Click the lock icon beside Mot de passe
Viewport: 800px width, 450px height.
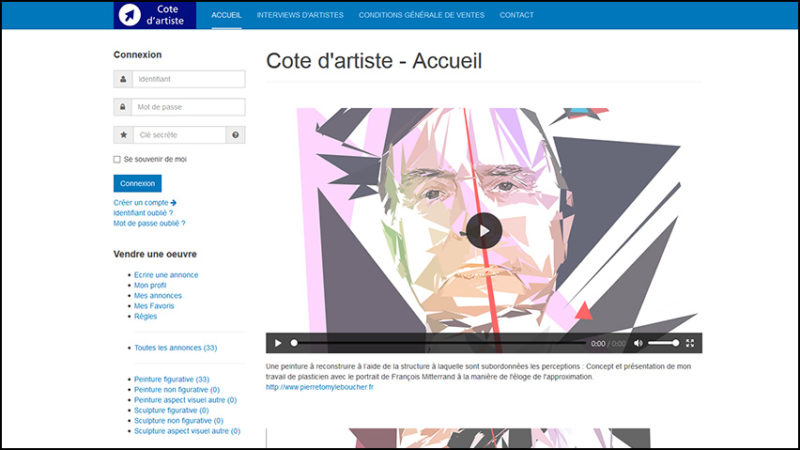(x=123, y=107)
